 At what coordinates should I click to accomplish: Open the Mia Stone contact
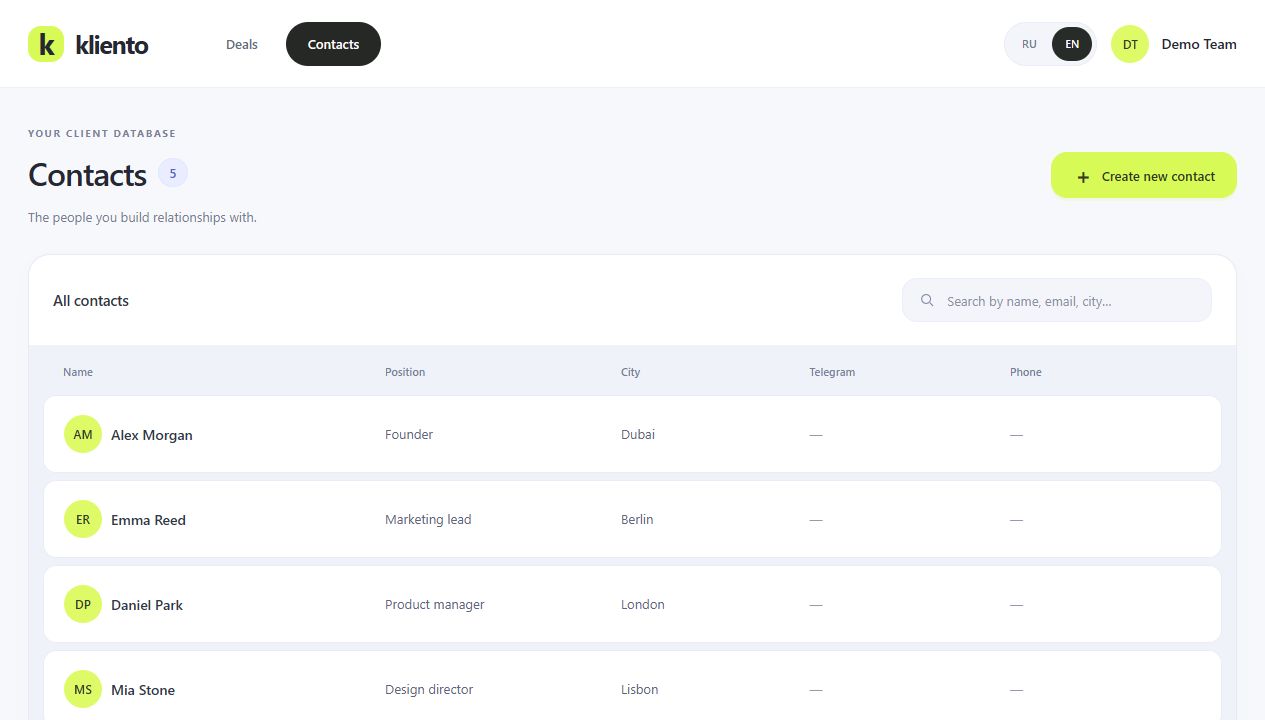click(632, 686)
